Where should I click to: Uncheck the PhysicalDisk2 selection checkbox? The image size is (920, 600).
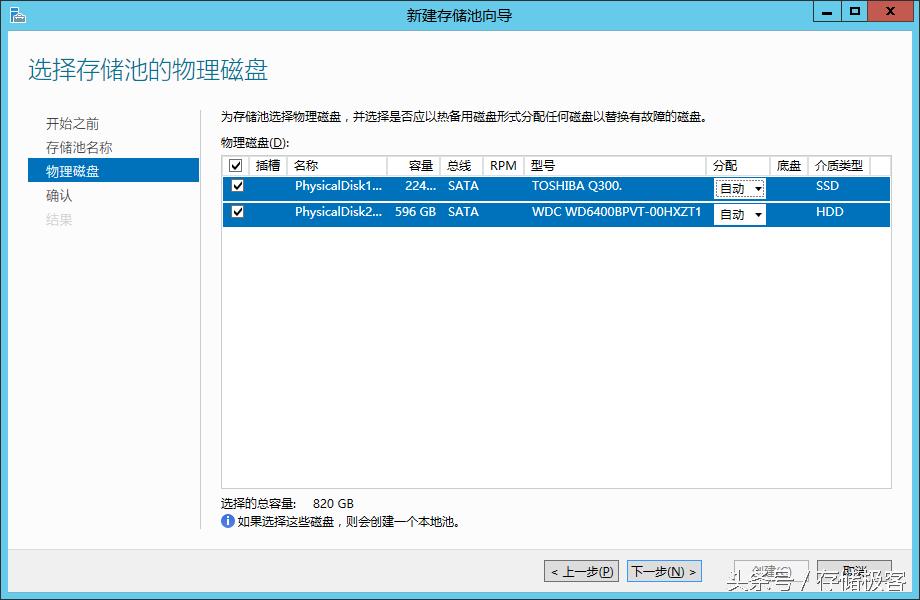pos(237,212)
